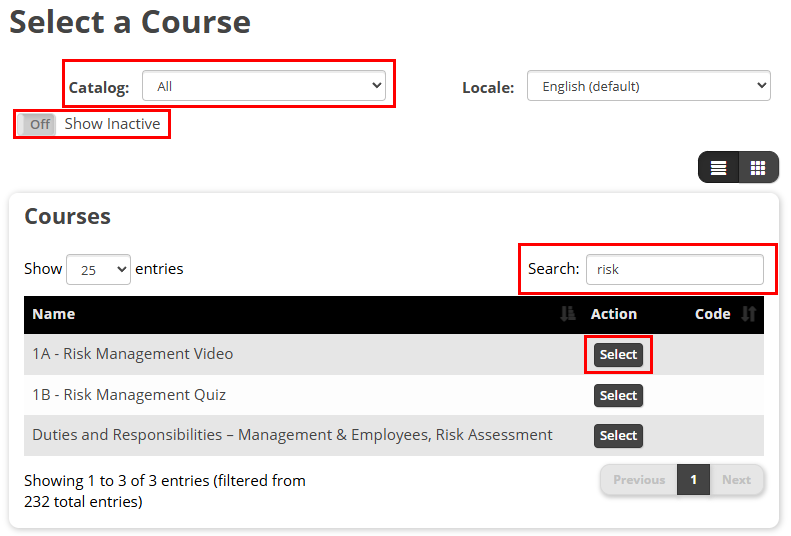This screenshot has width=791, height=536.
Task: Click the Next page button
Action: pos(736,480)
